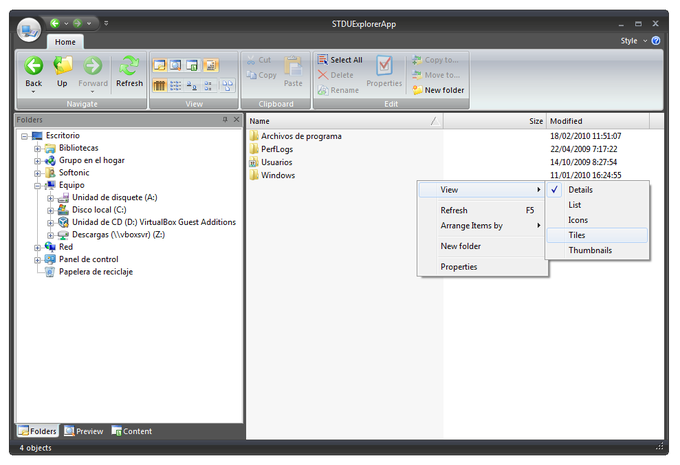Image resolution: width=680 pixels, height=465 pixels.
Task: Switch to Icons view using ribbon icon
Action: pos(192,85)
